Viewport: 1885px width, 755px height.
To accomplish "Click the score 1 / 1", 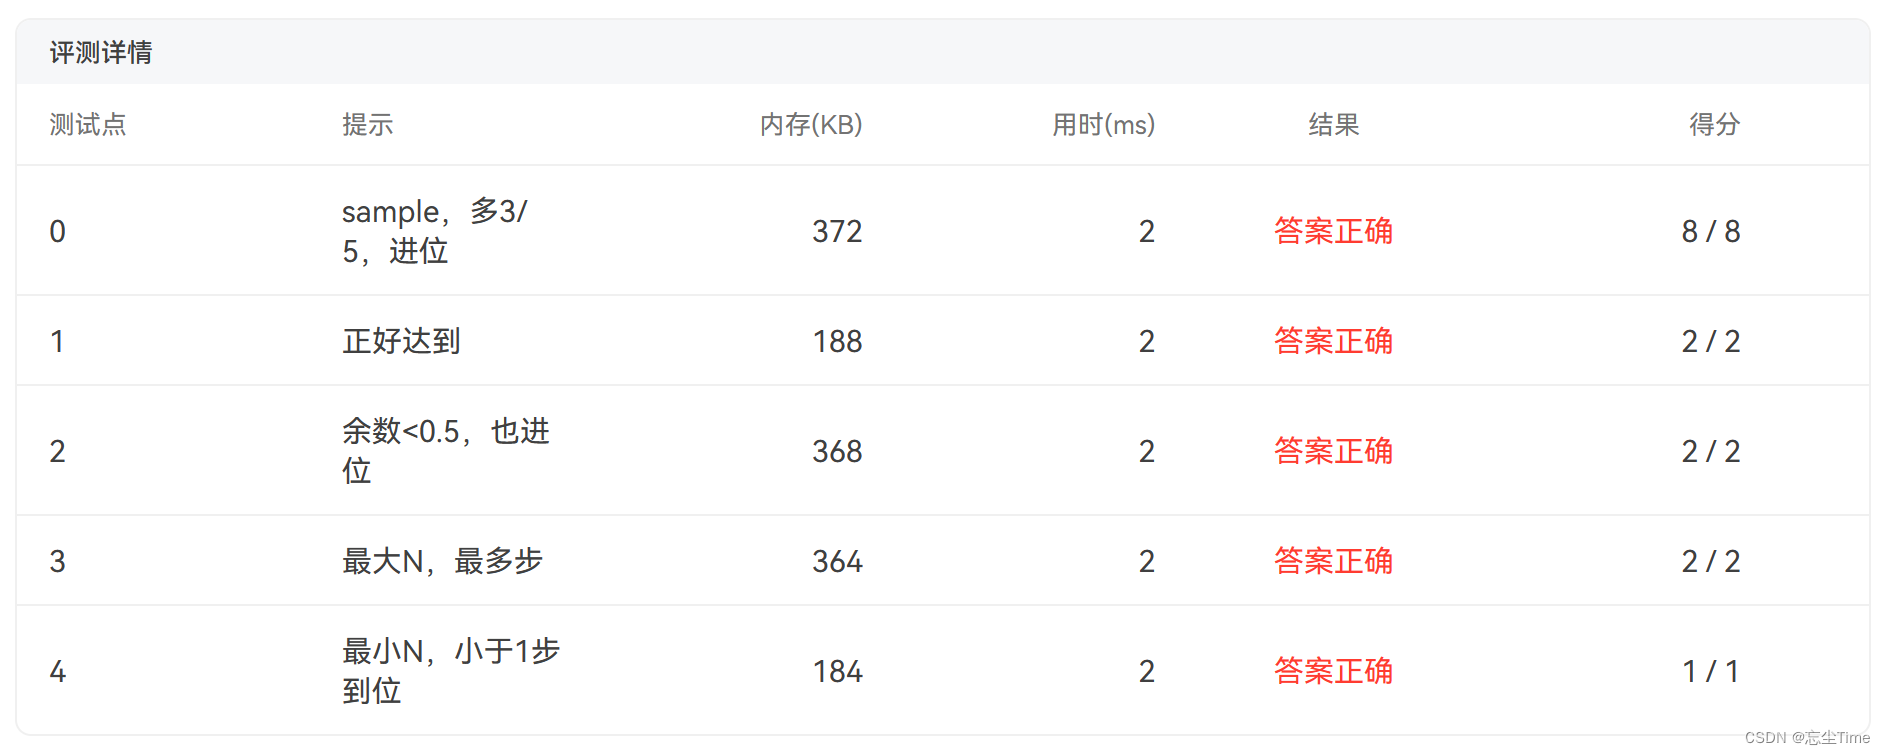I will (x=1711, y=671).
